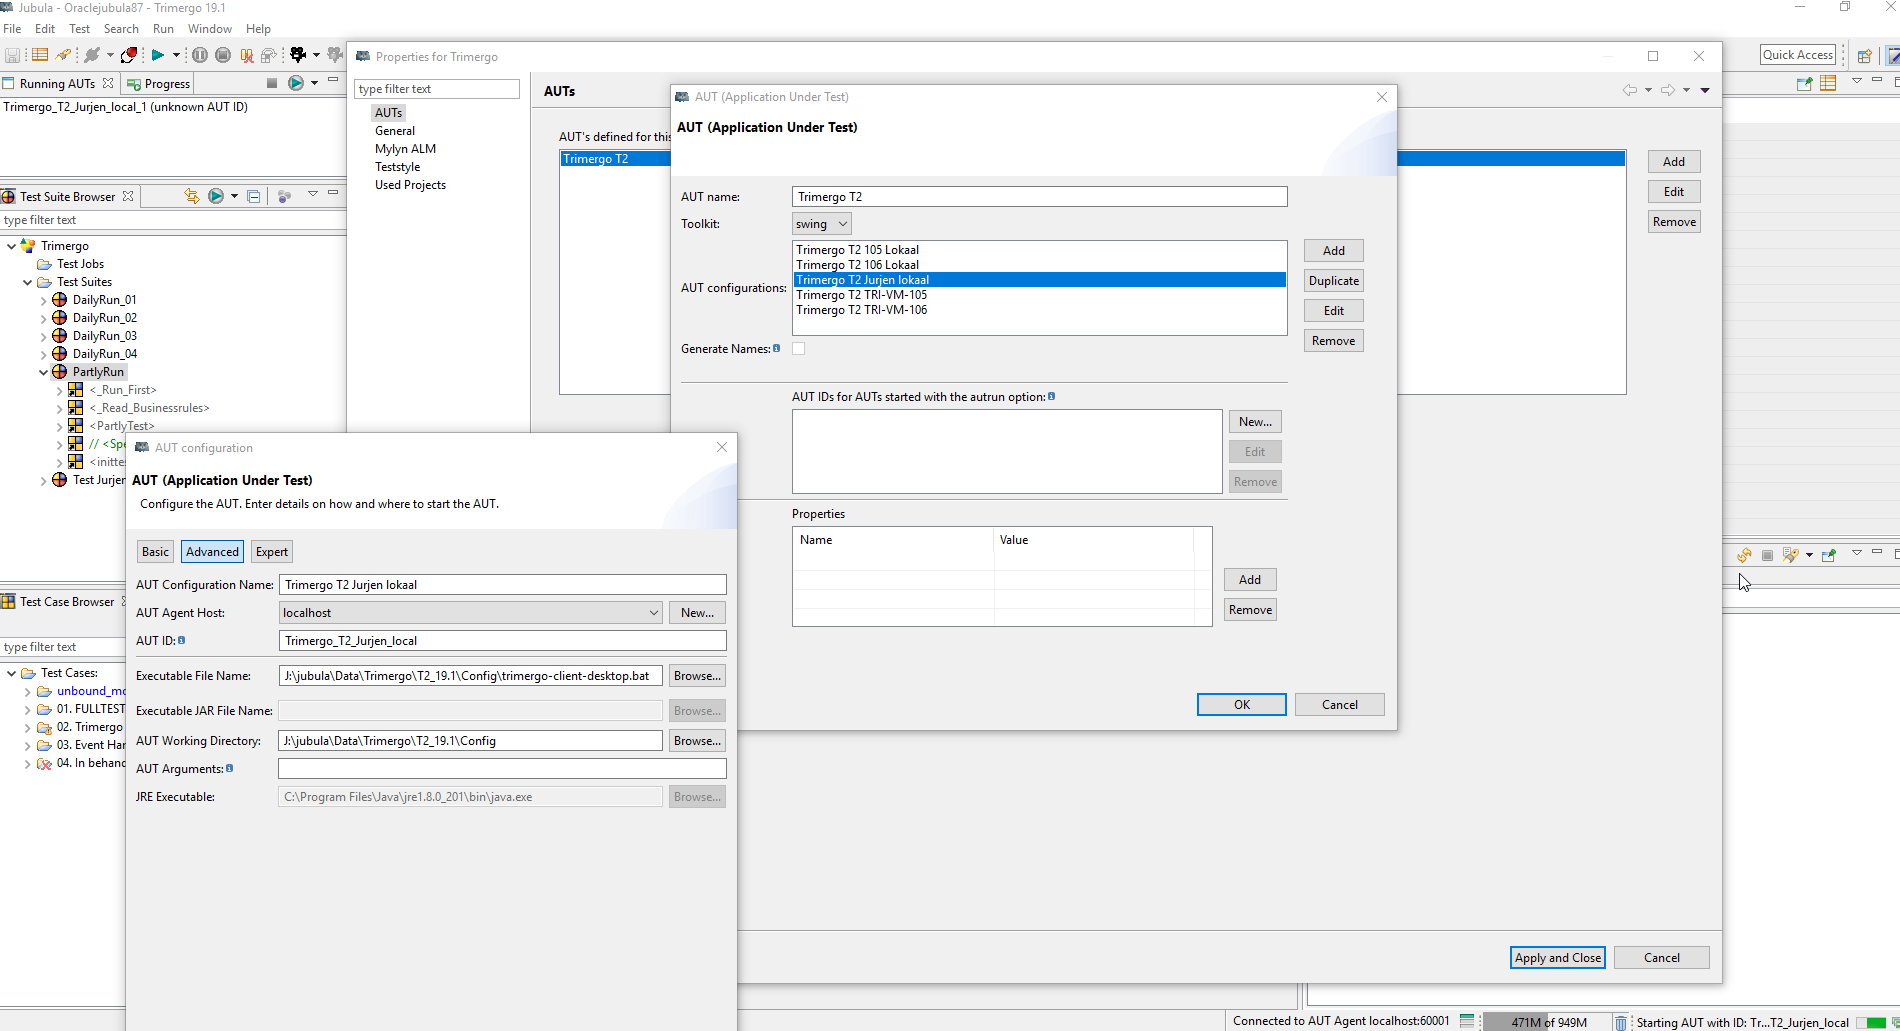This screenshot has height=1031, width=1900.
Task: Click the connect to AUT Agent plug icon
Action: click(92, 55)
